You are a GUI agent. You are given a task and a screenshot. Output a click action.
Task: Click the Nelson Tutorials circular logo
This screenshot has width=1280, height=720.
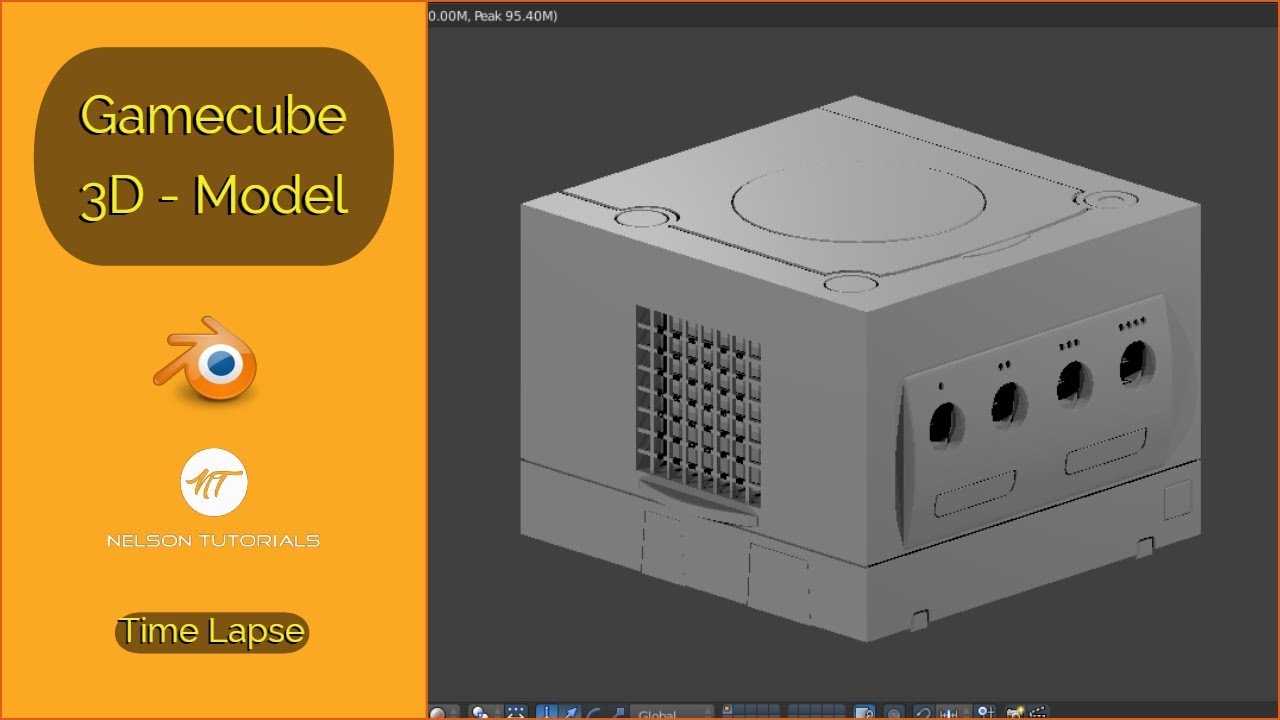coord(213,483)
